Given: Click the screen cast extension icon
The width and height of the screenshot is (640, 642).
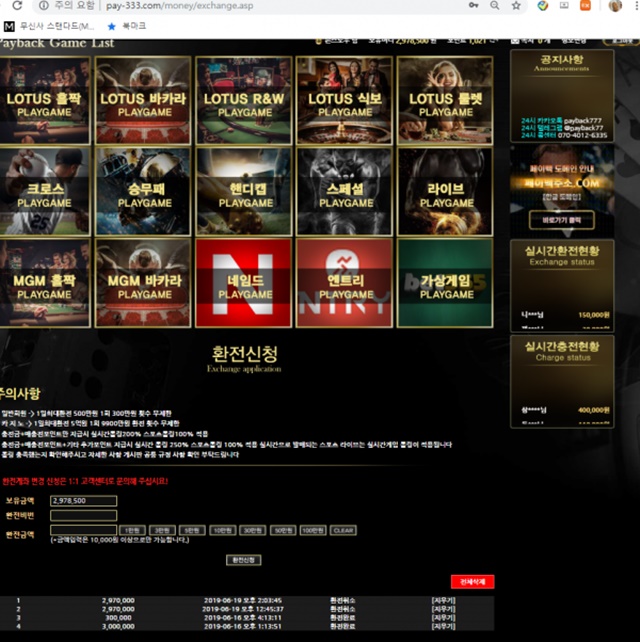Looking at the screenshot, I should click(564, 5).
